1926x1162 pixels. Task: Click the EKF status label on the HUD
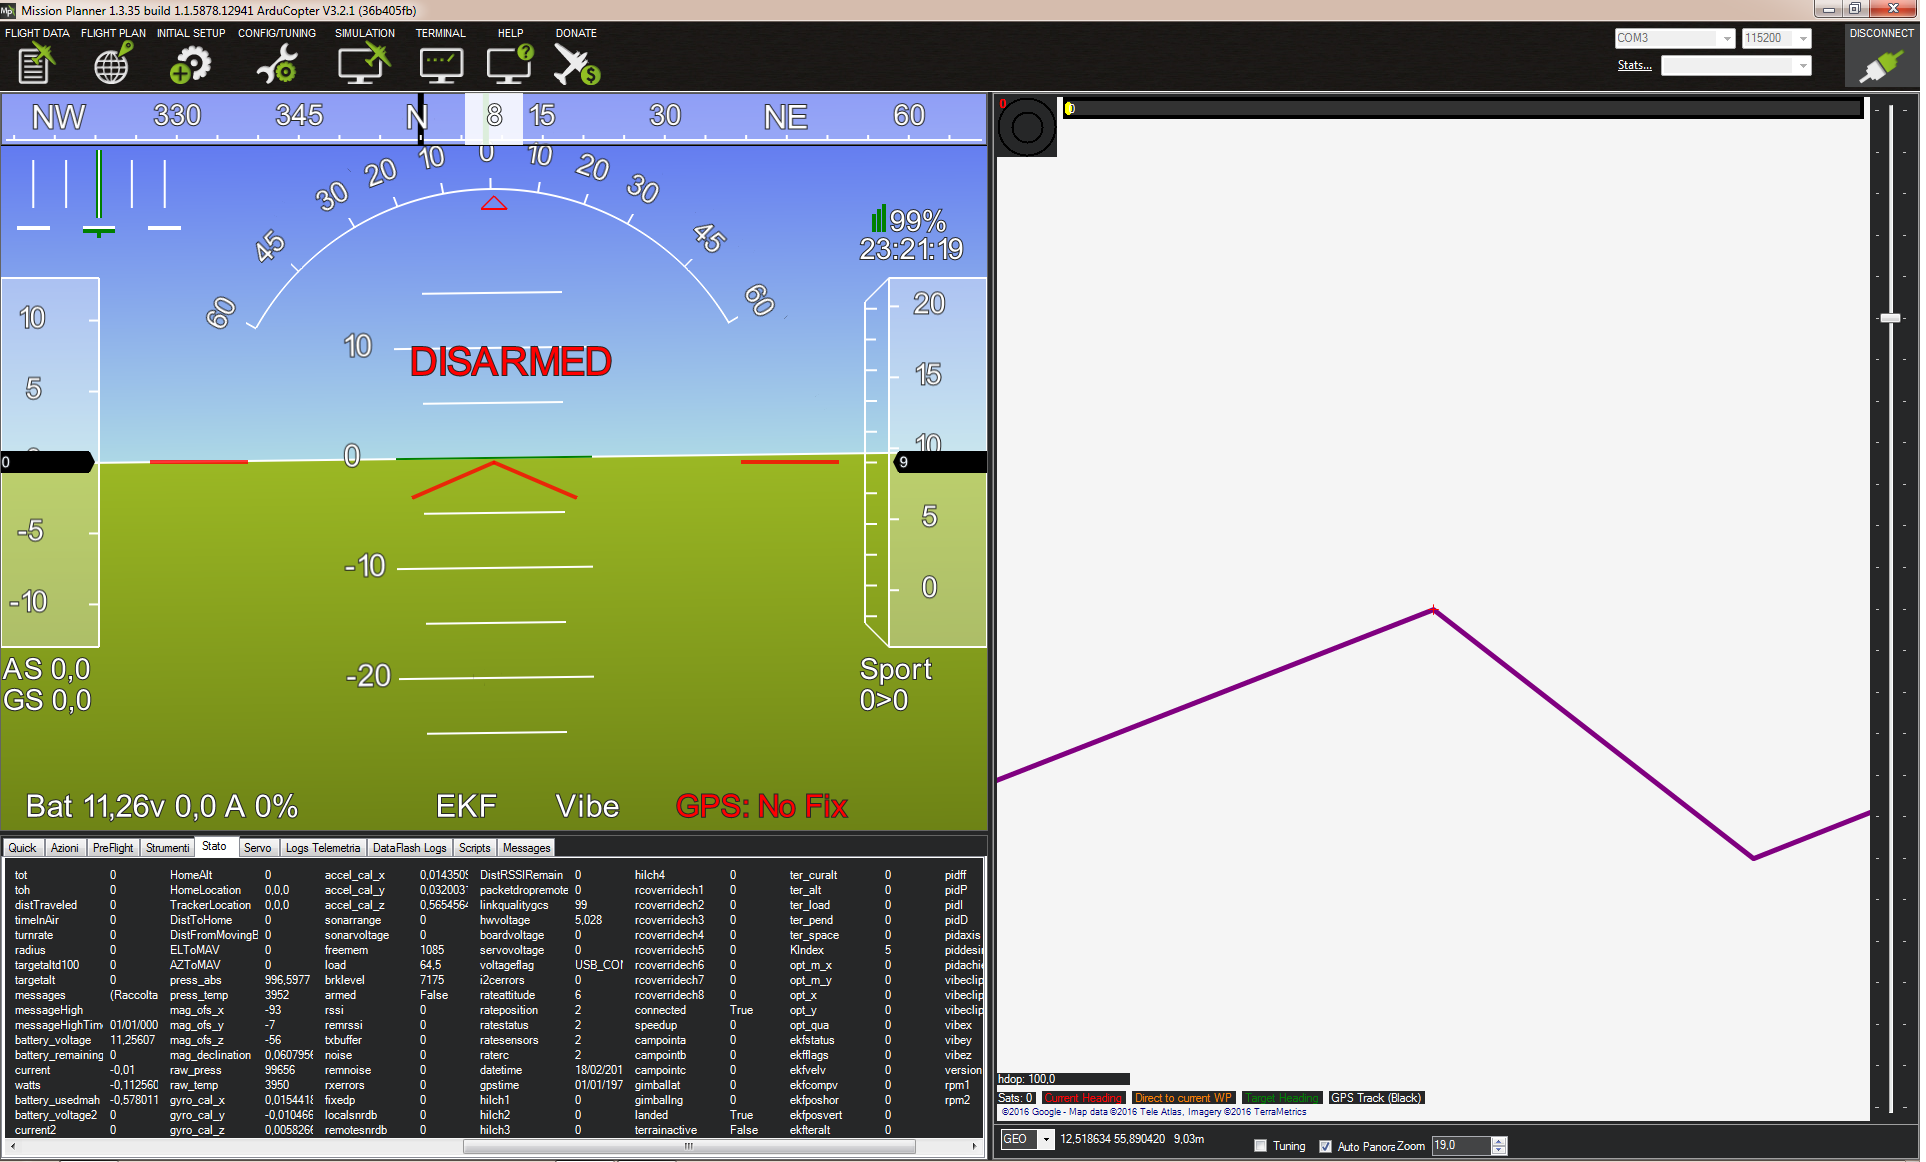pyautogui.click(x=466, y=806)
